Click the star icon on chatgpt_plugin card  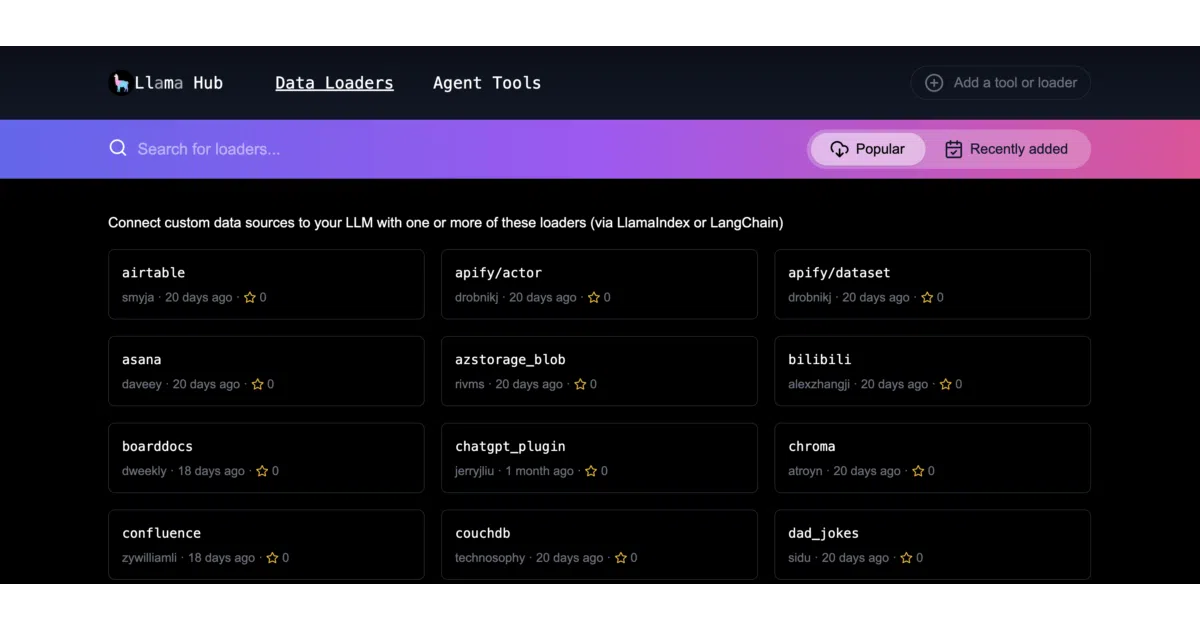[591, 471]
